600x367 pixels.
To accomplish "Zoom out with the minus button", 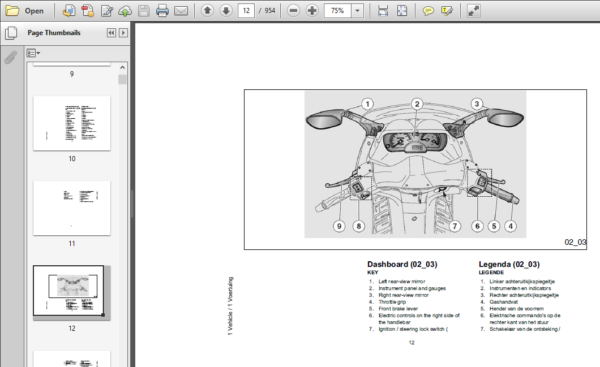I will click(293, 11).
